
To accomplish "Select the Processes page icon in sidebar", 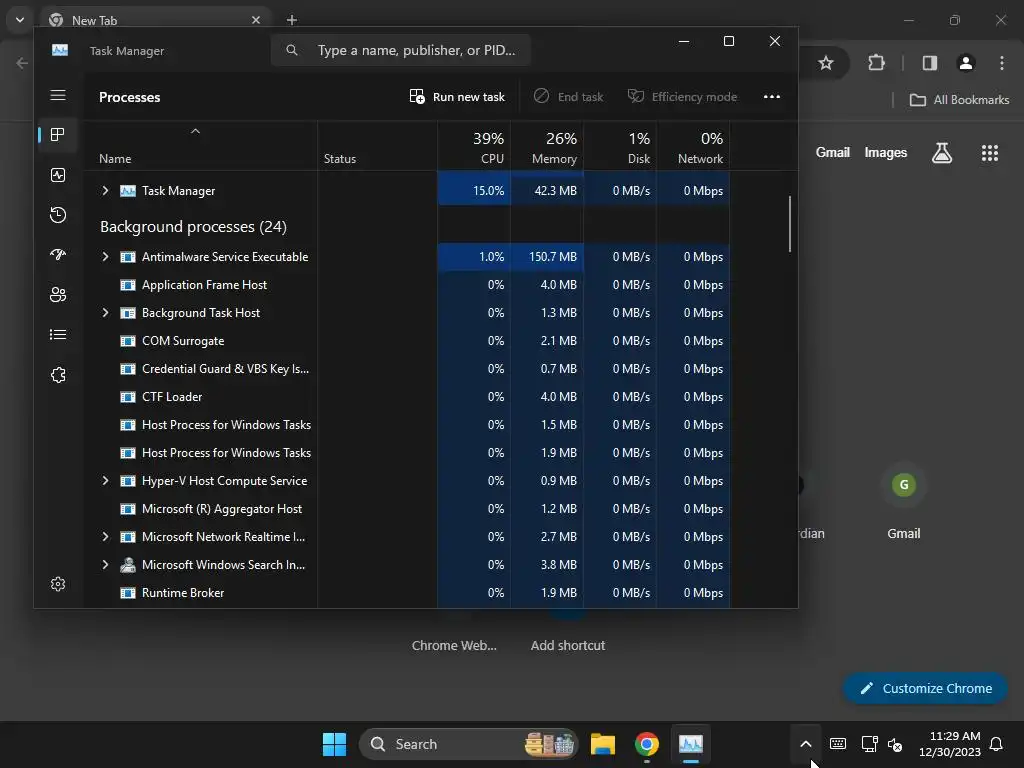I will tap(58, 135).
